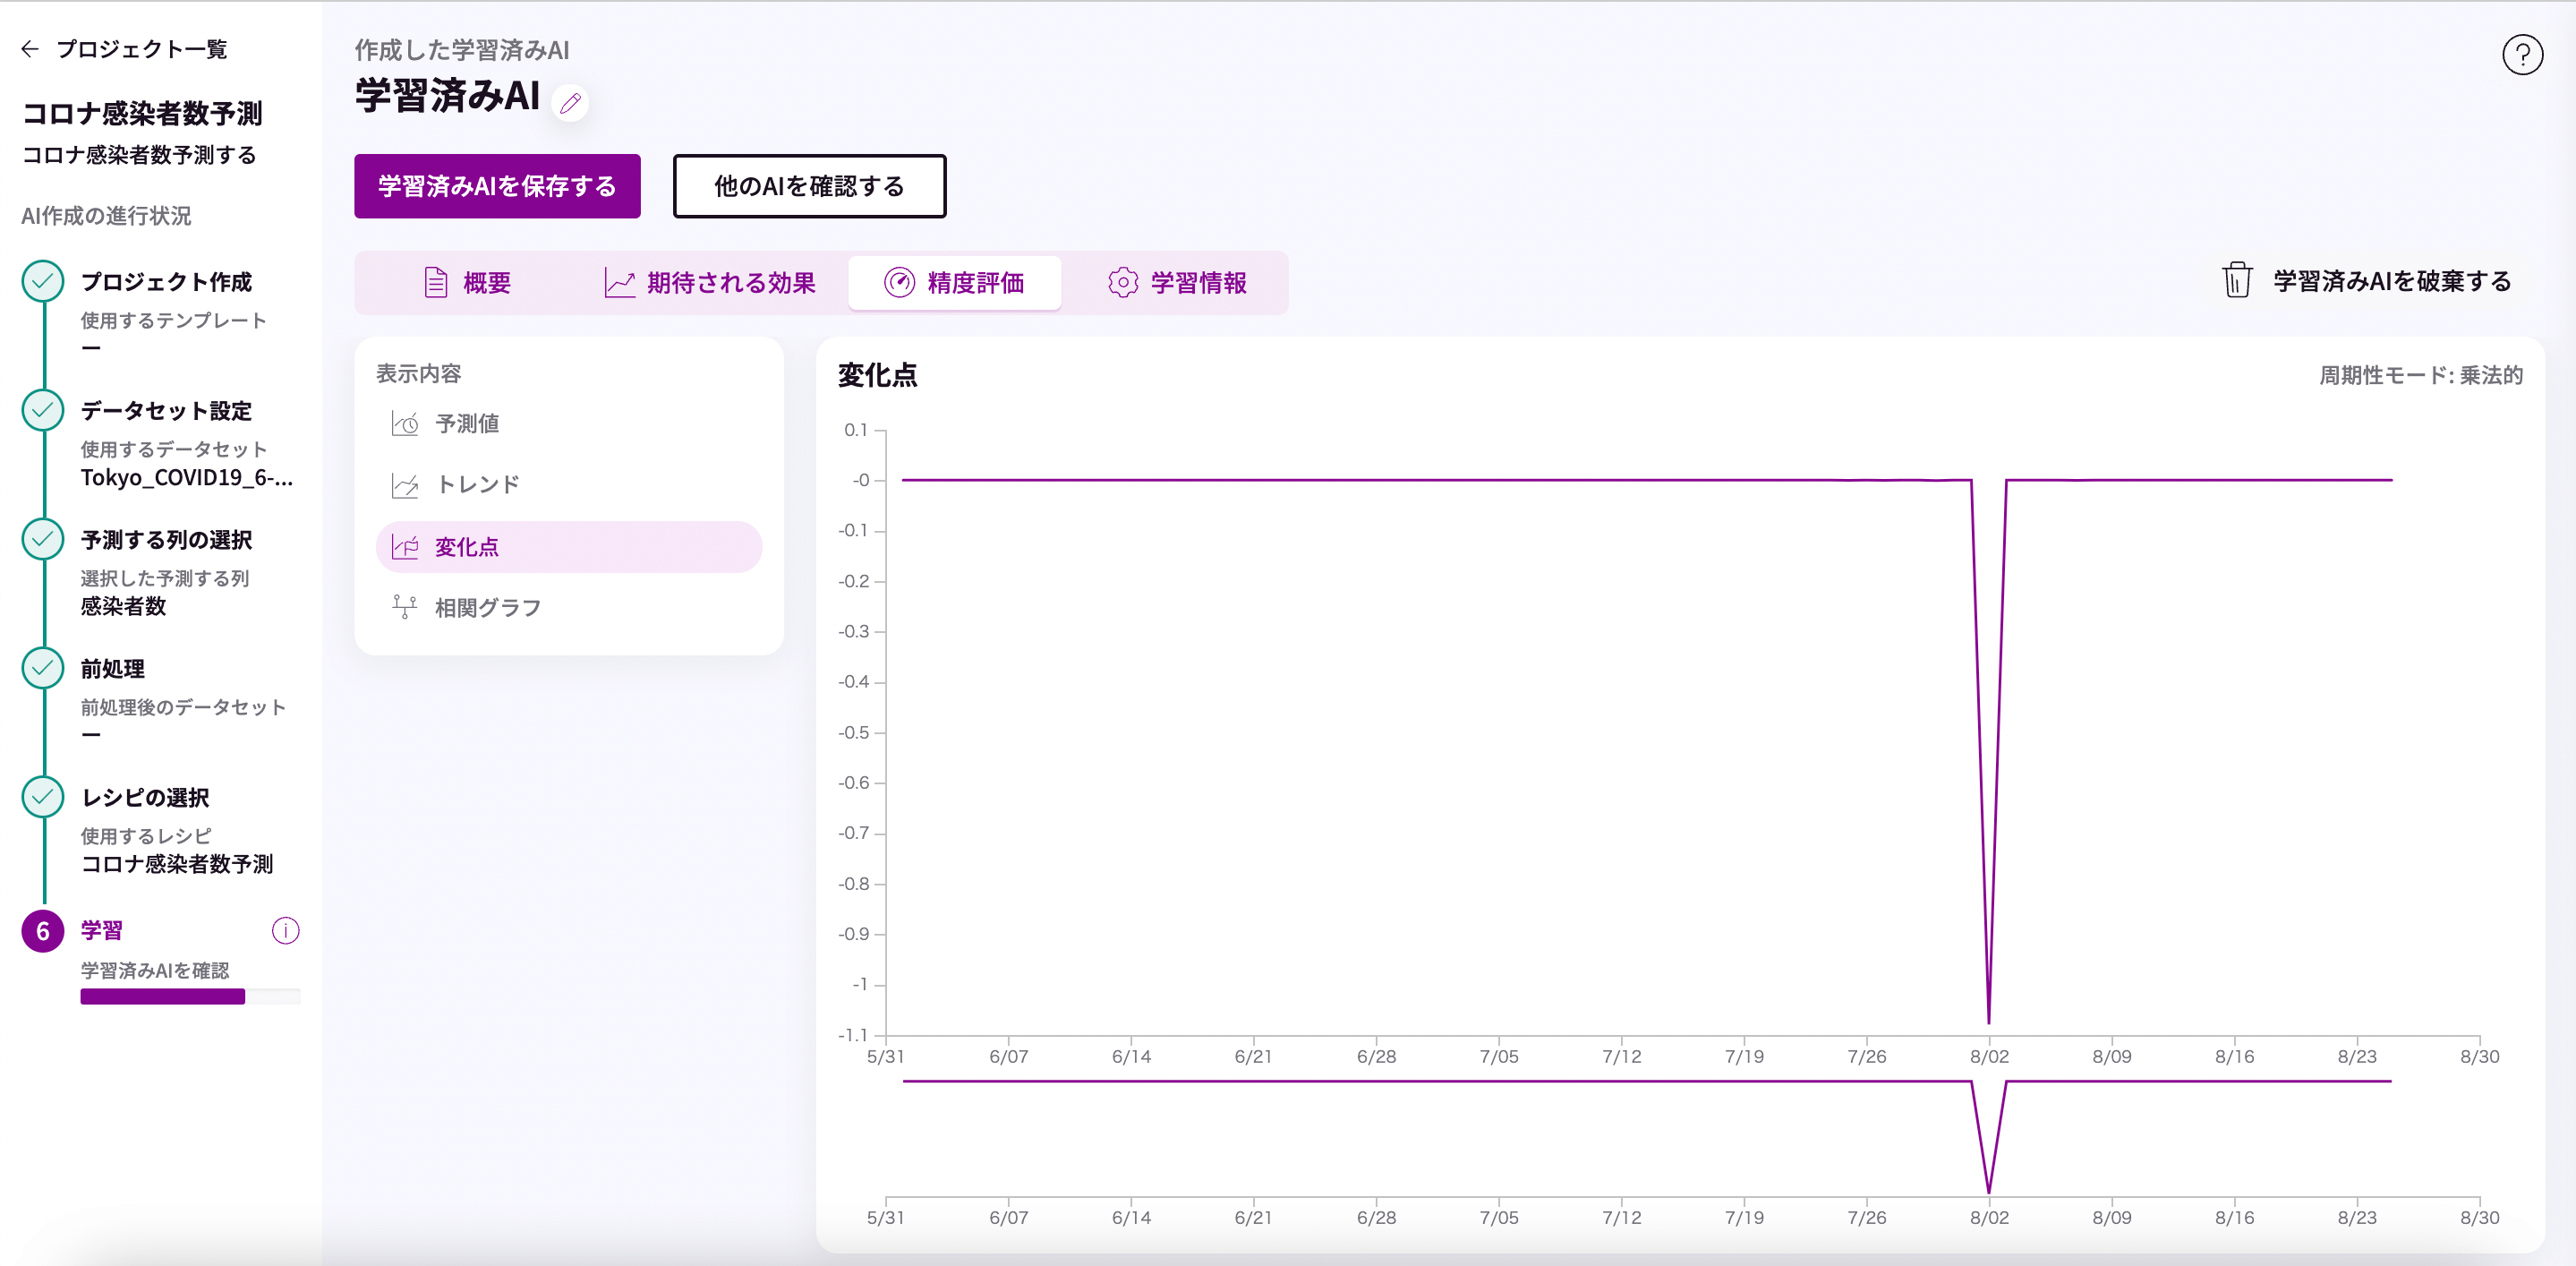Click the データセット設定 step title

tap(166, 411)
